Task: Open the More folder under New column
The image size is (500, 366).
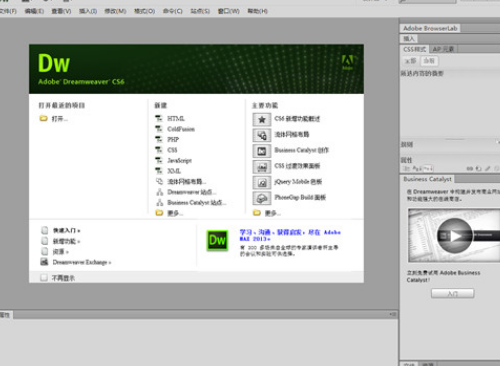Action: (x=159, y=213)
